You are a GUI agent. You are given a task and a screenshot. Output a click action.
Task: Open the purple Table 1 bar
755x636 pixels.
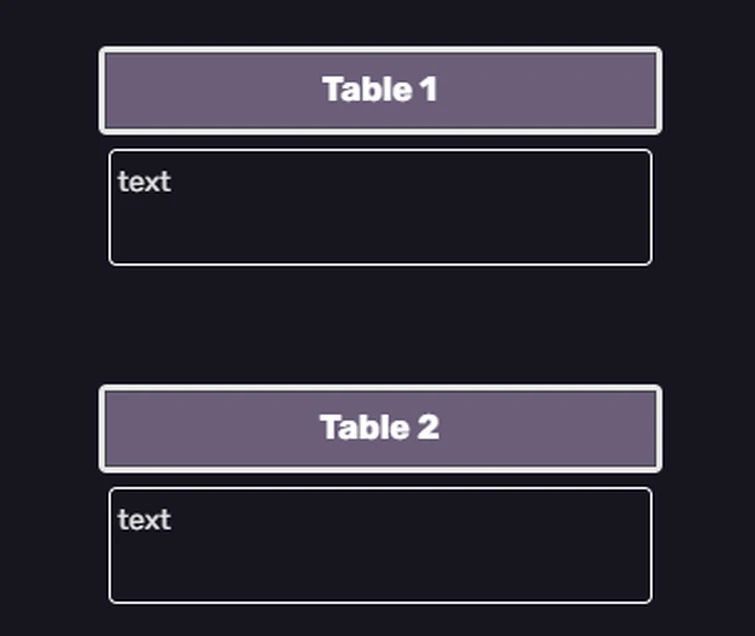380,90
